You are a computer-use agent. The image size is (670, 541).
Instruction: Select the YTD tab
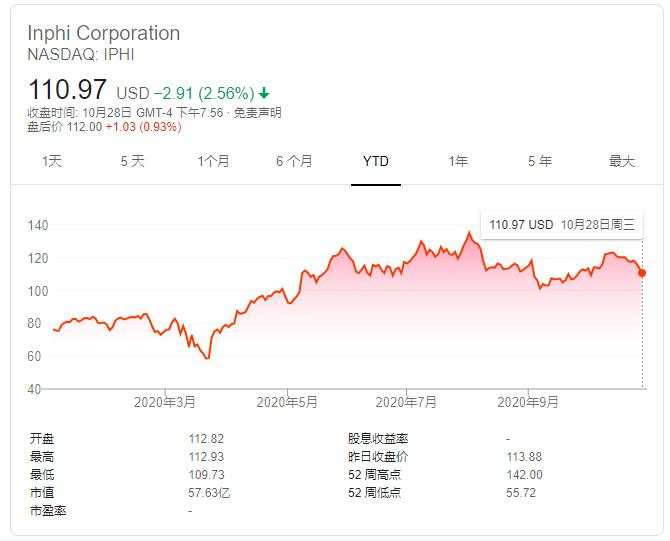[376, 161]
